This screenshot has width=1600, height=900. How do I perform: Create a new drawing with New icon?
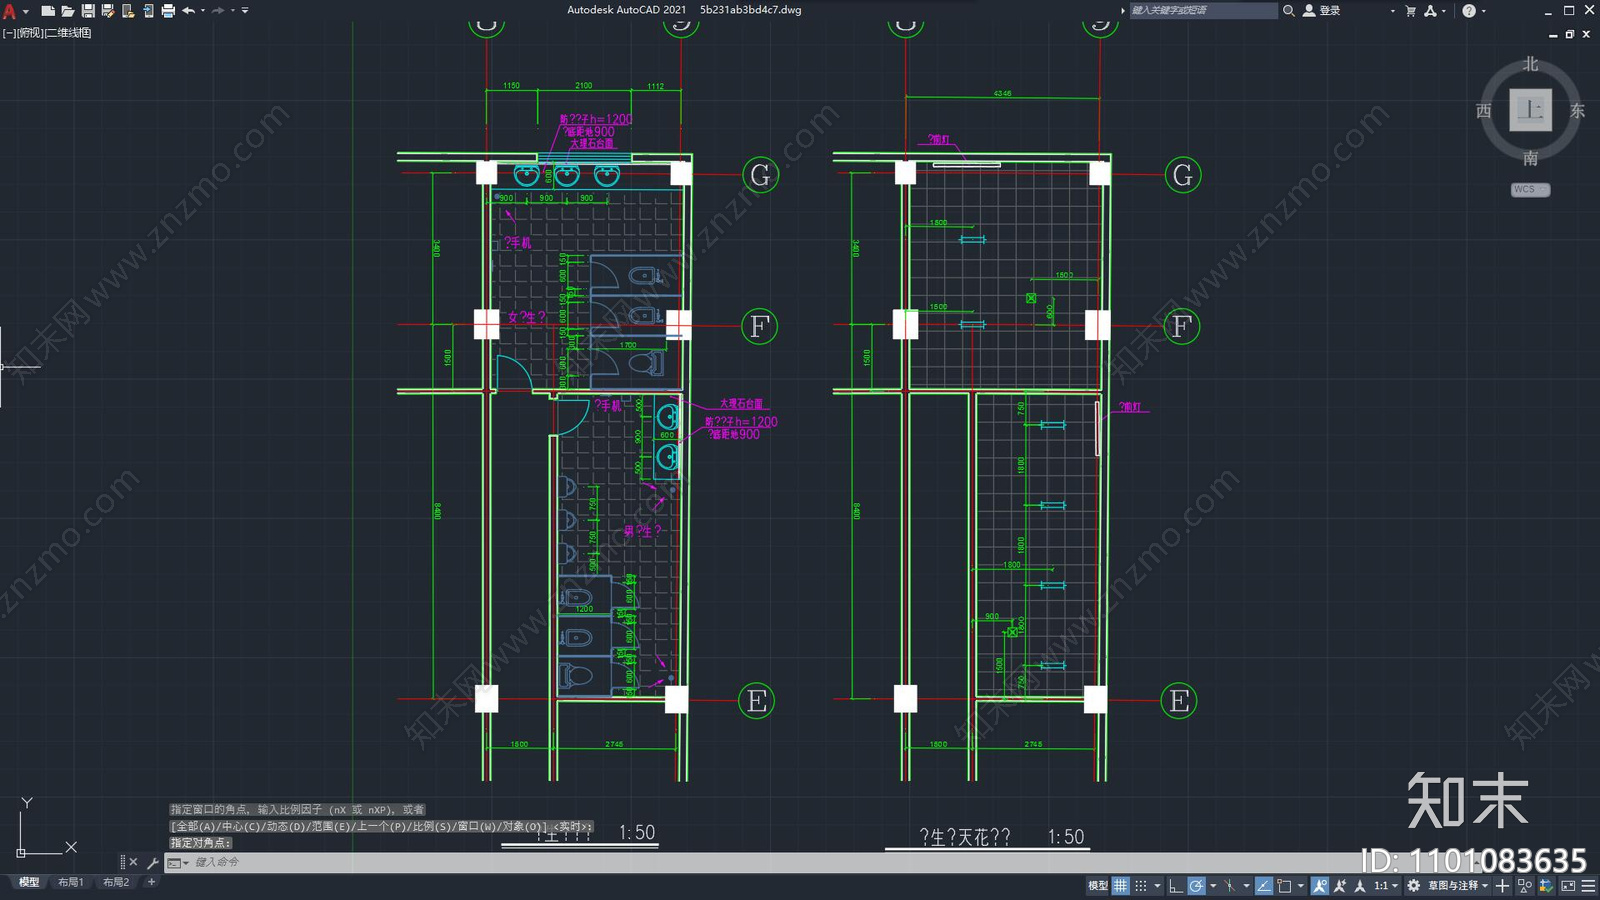(47, 11)
